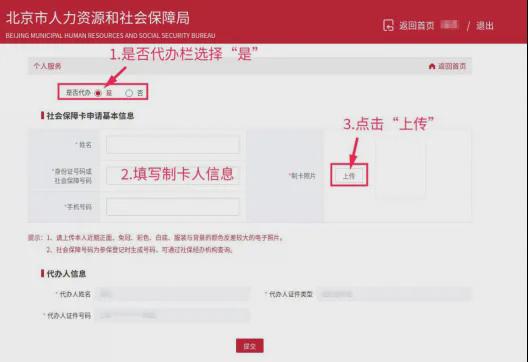Select 否 radio button for 是否代办
This screenshot has width=528, height=362.
point(129,93)
